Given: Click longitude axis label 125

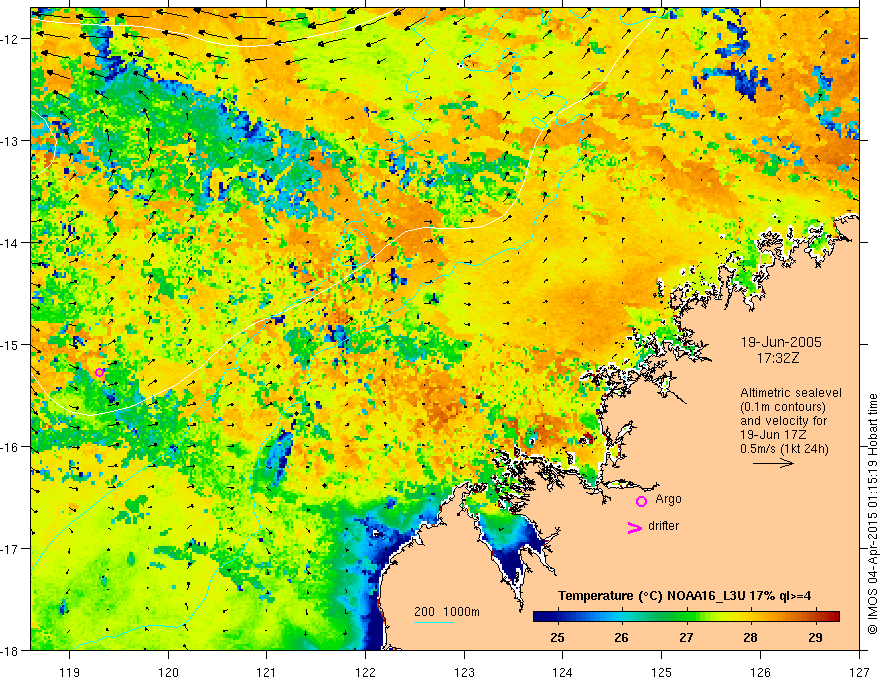Looking at the screenshot, I should pos(662,672).
